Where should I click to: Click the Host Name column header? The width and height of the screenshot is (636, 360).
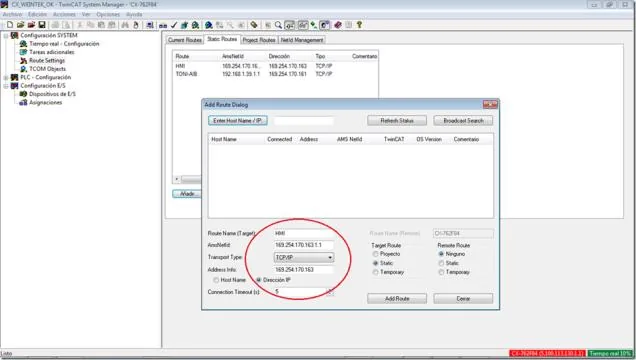pos(224,139)
